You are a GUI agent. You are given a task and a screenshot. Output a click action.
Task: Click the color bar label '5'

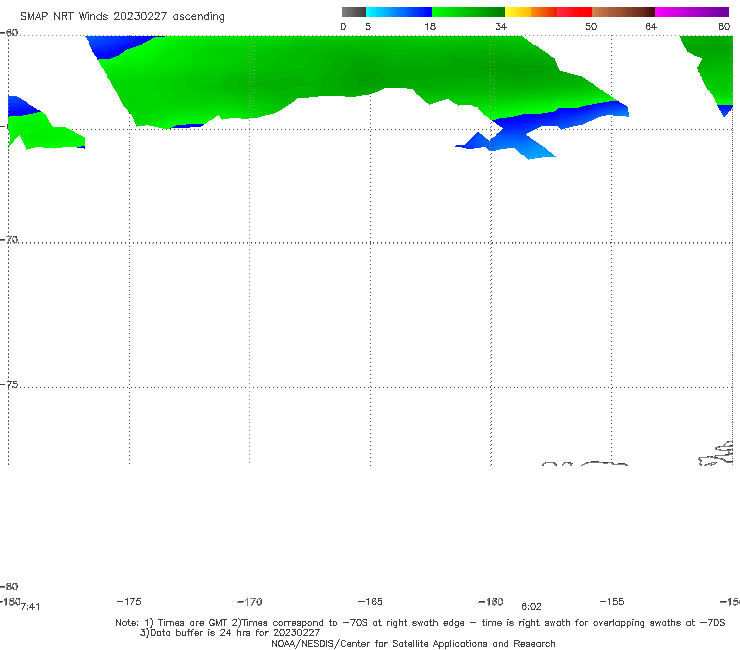point(368,27)
